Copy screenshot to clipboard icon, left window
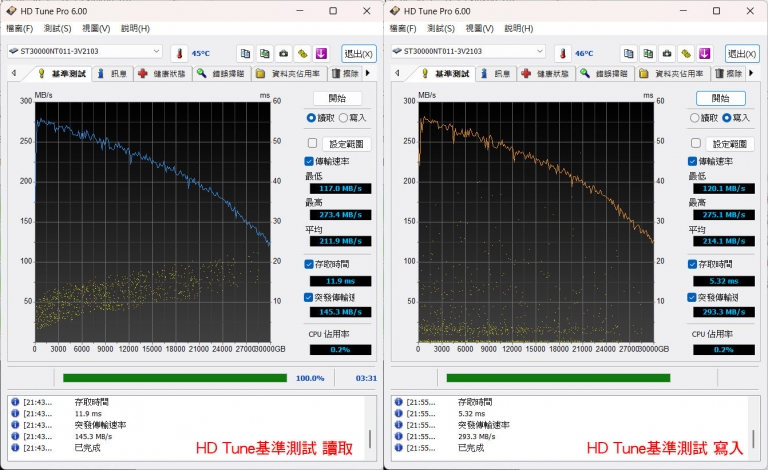Screen dimensions: 768x470 point(264,53)
